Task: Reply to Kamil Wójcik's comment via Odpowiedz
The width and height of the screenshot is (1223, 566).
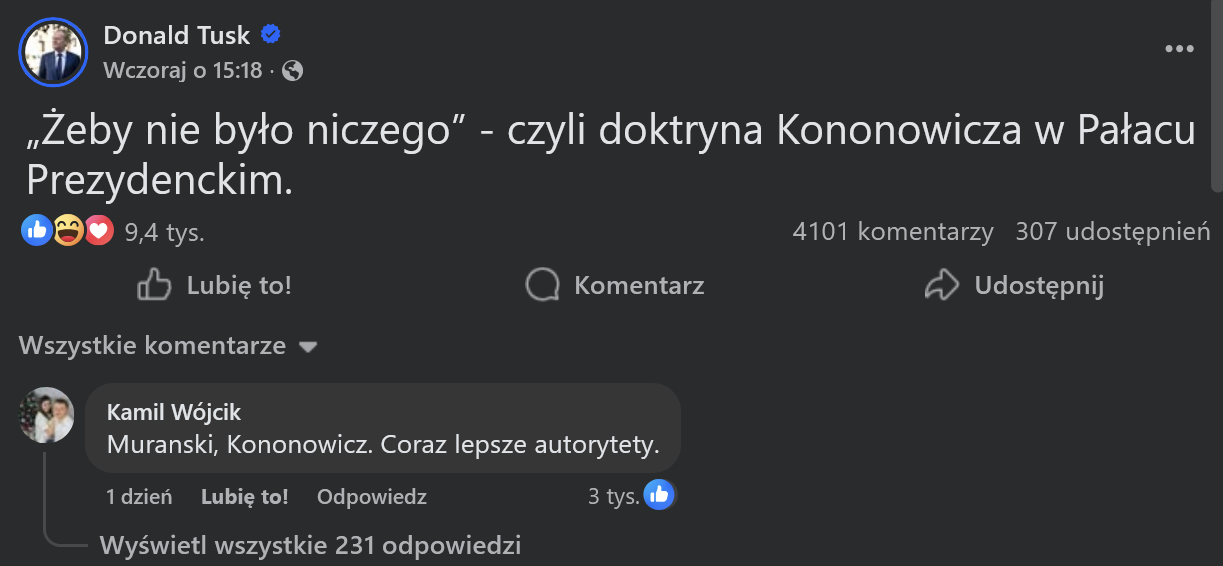Action: pos(371,496)
